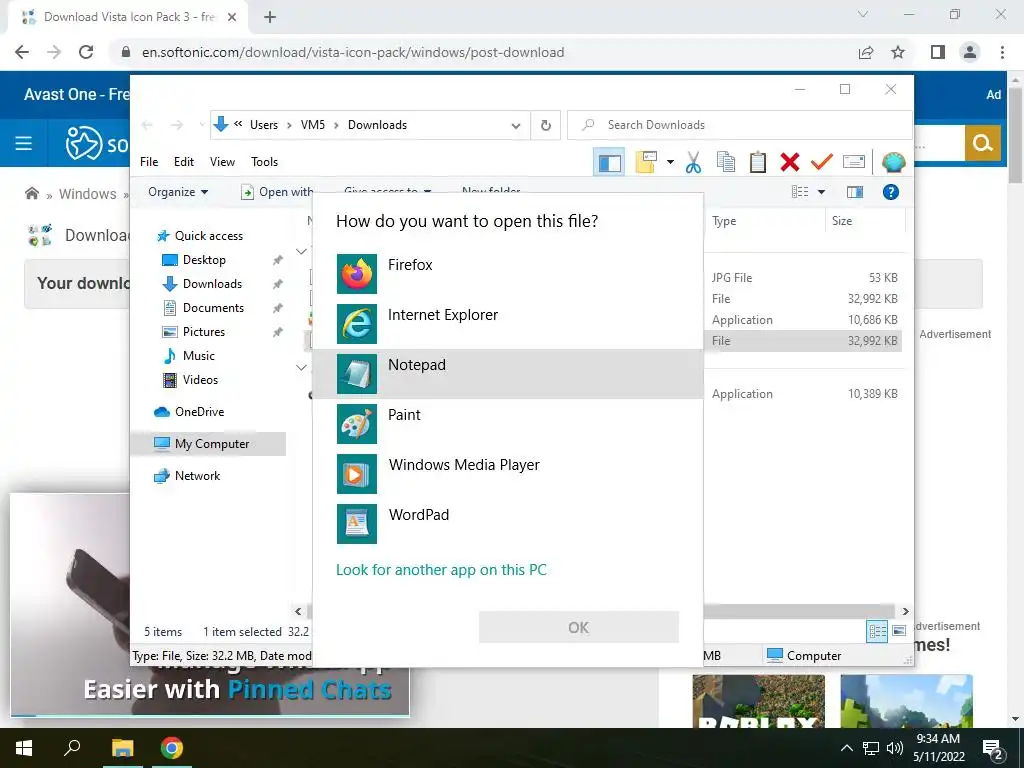Click the shell globe toolbar icon
The width and height of the screenshot is (1024, 768).
(x=893, y=161)
